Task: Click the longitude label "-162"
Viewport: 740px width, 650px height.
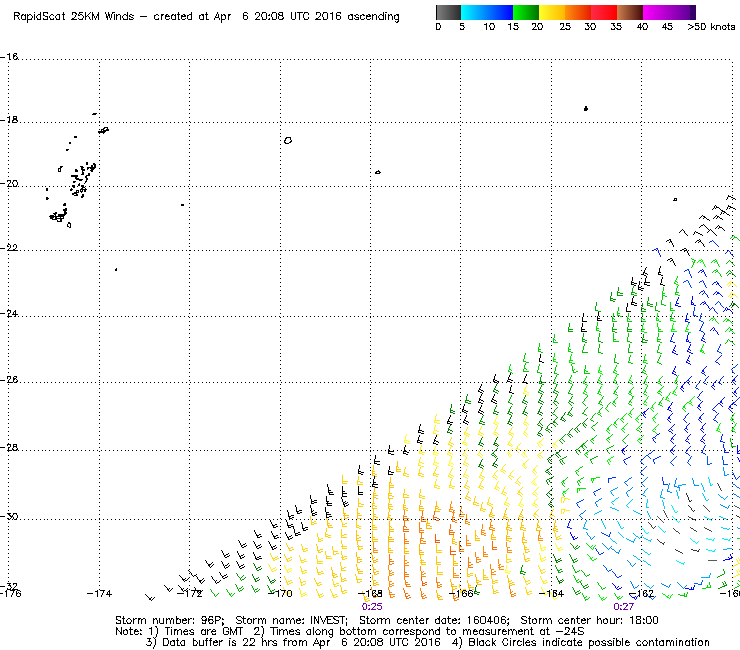Action: click(641, 593)
